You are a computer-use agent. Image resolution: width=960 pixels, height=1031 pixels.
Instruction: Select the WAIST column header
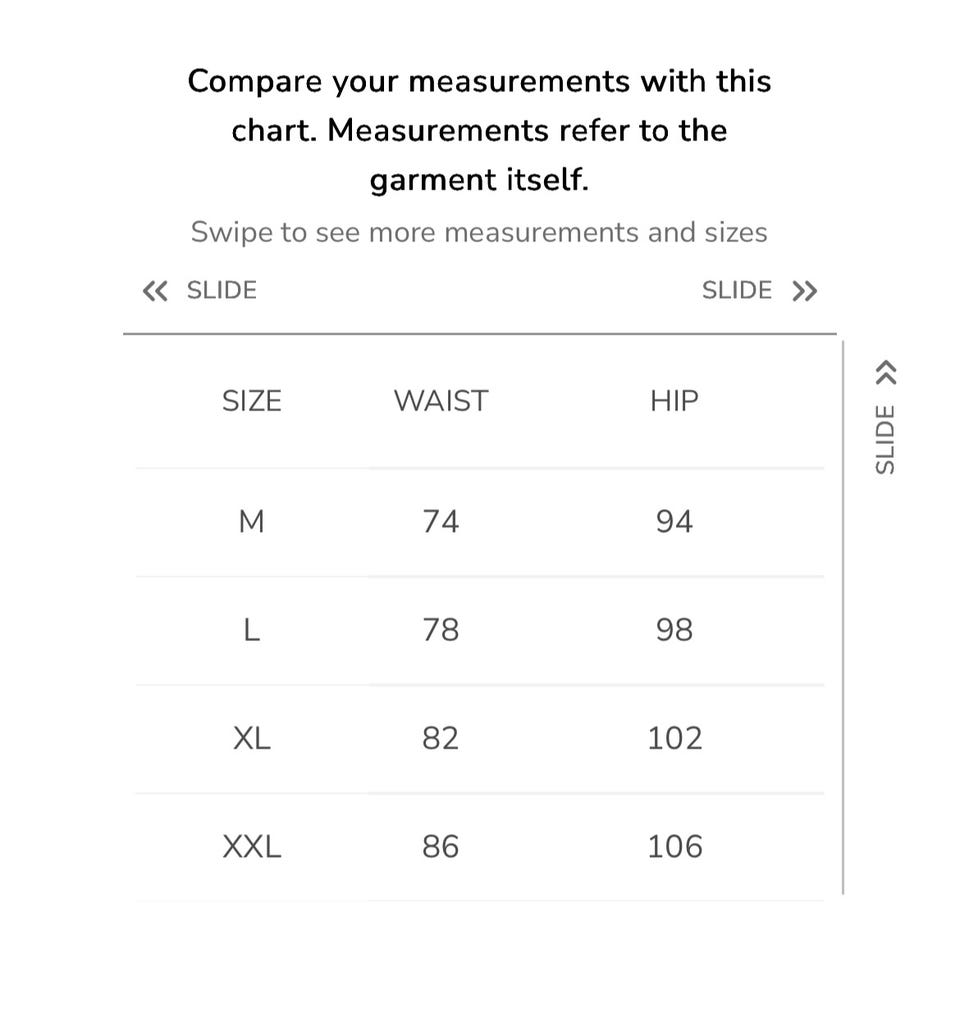pyautogui.click(x=441, y=401)
